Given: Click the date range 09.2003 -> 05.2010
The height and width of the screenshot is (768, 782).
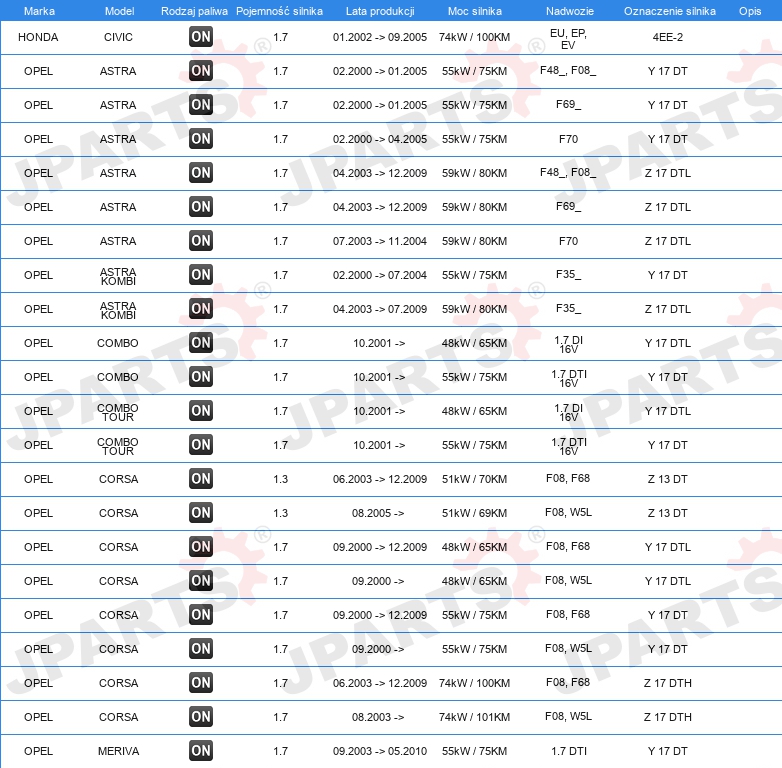Looking at the screenshot, I should click(380, 751).
